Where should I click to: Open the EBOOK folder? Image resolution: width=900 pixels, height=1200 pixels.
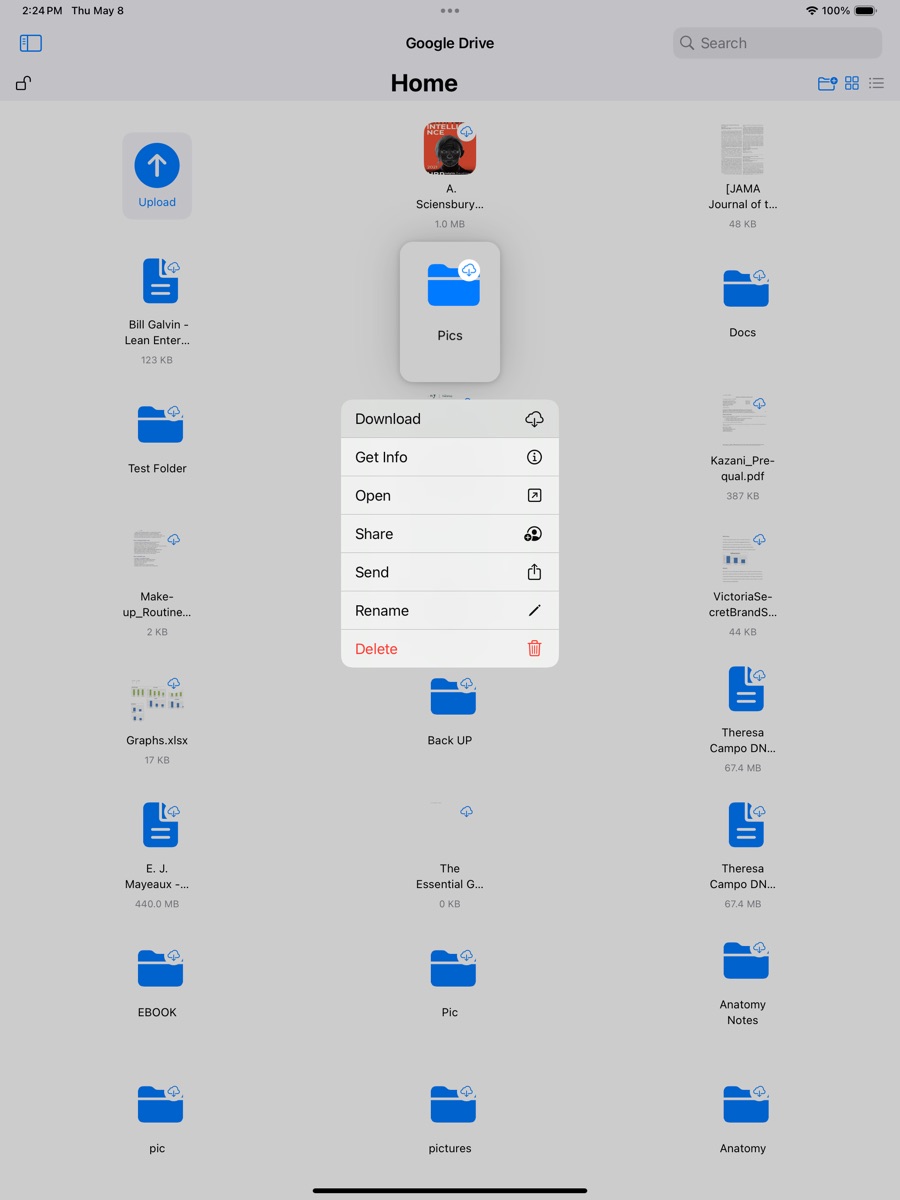click(x=160, y=968)
